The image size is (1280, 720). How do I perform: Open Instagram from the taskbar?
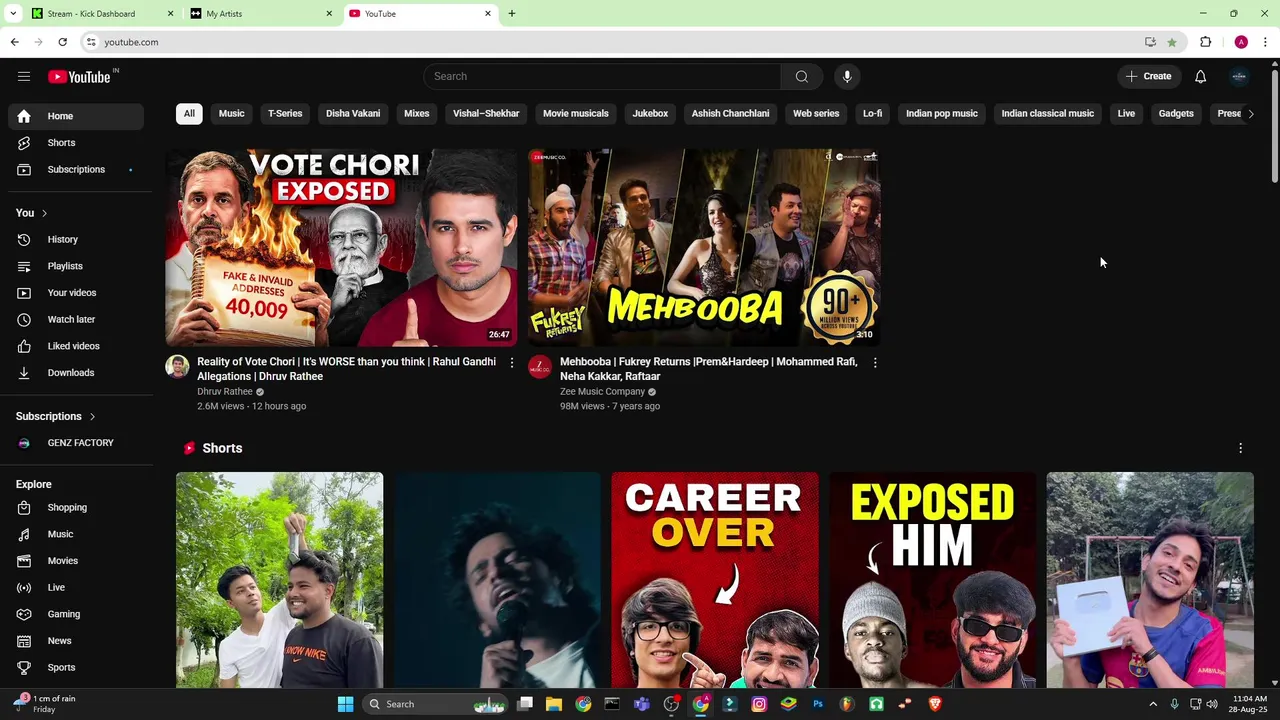(x=760, y=704)
